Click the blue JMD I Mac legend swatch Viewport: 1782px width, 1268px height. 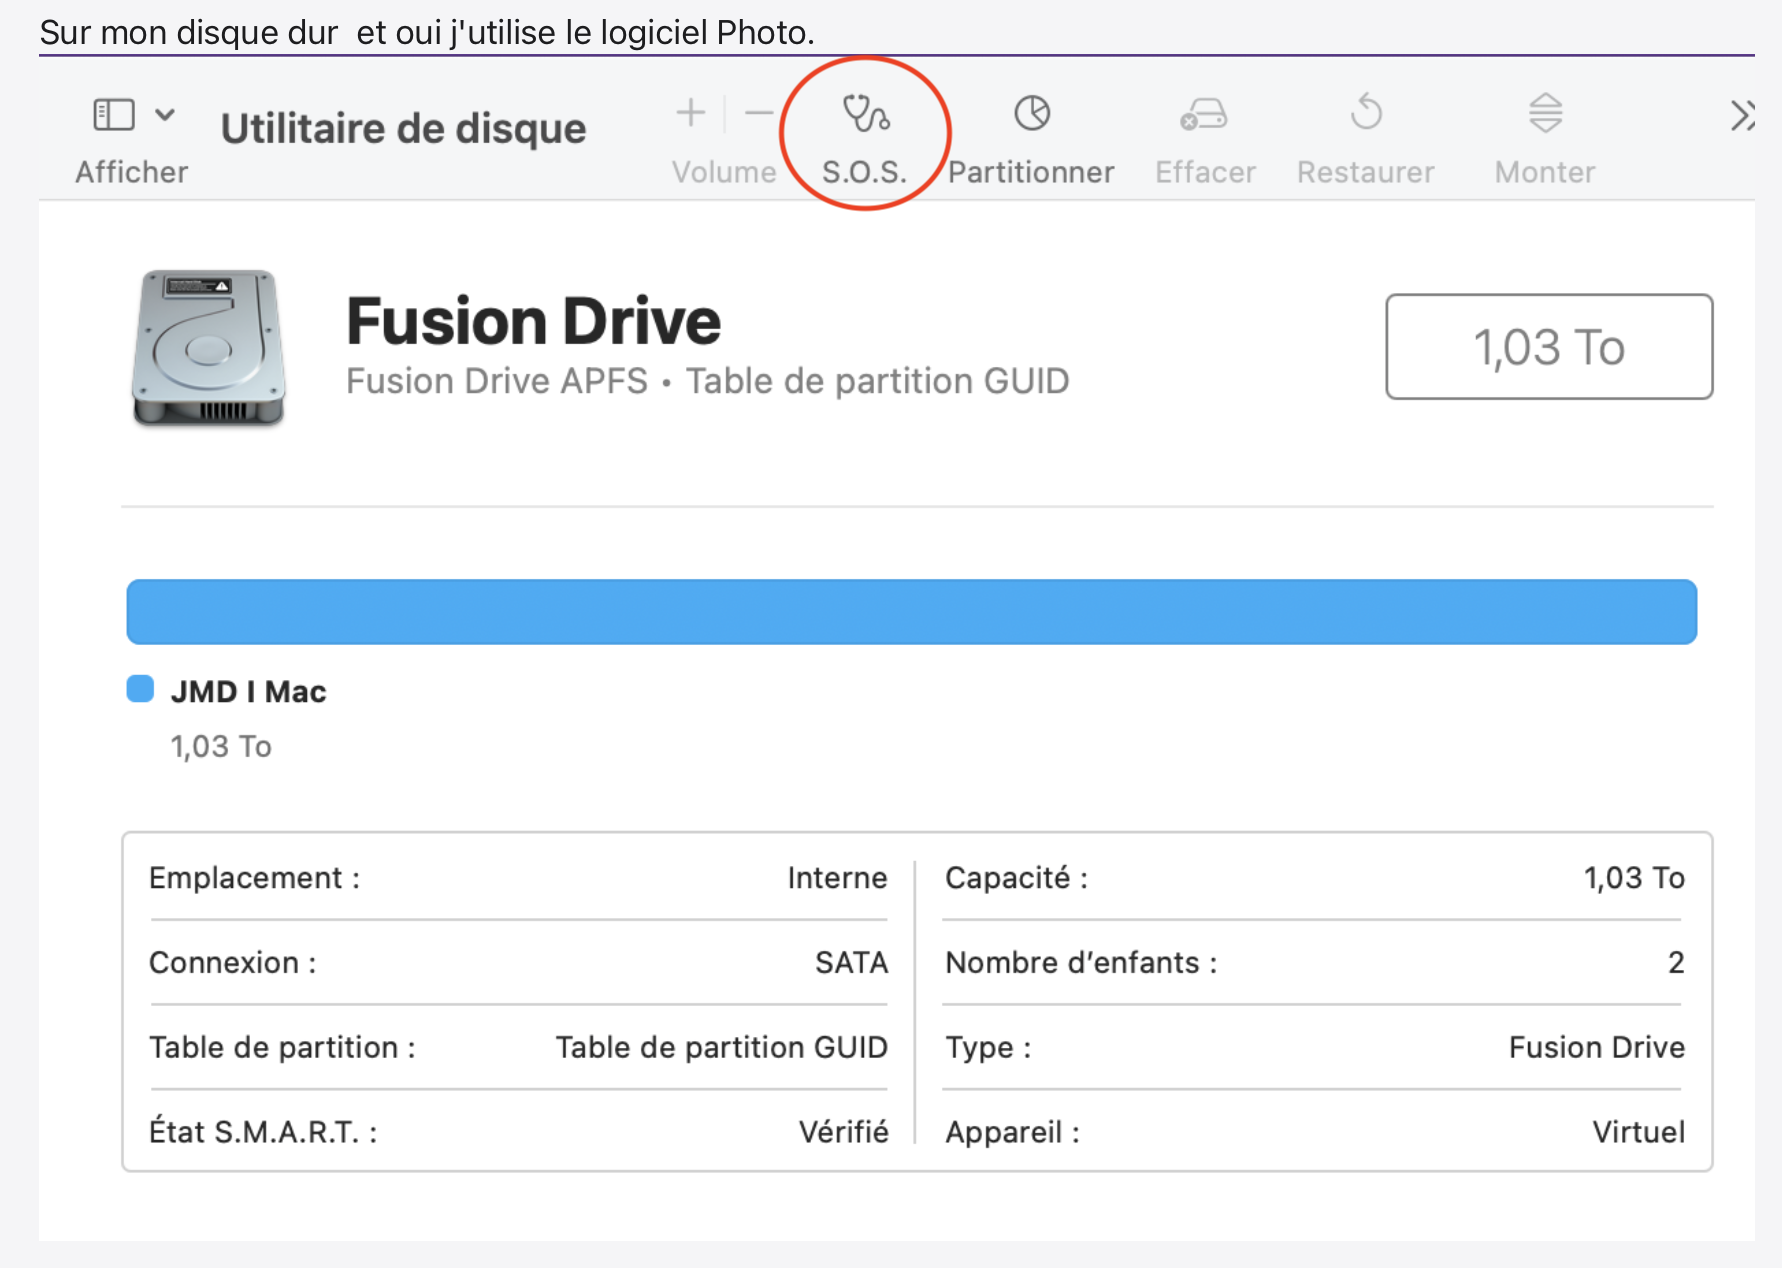point(140,689)
